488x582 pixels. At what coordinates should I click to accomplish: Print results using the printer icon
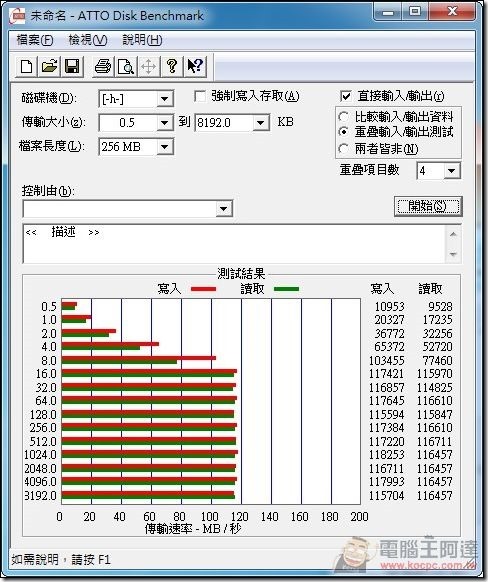(x=103, y=67)
